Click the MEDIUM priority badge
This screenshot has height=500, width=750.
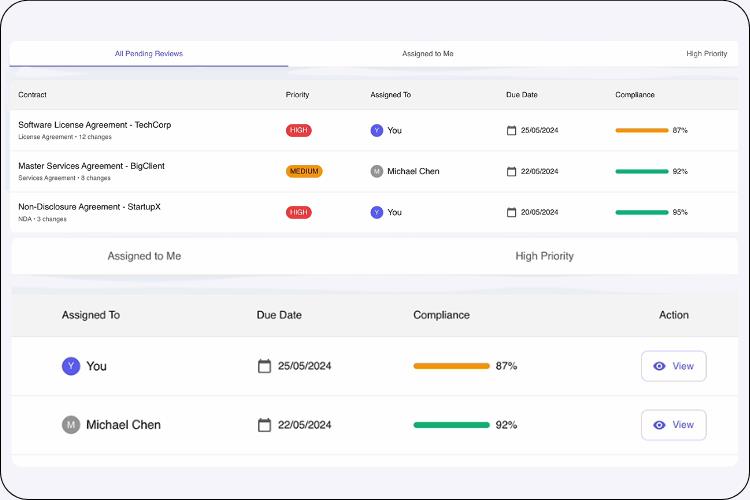[x=304, y=171]
